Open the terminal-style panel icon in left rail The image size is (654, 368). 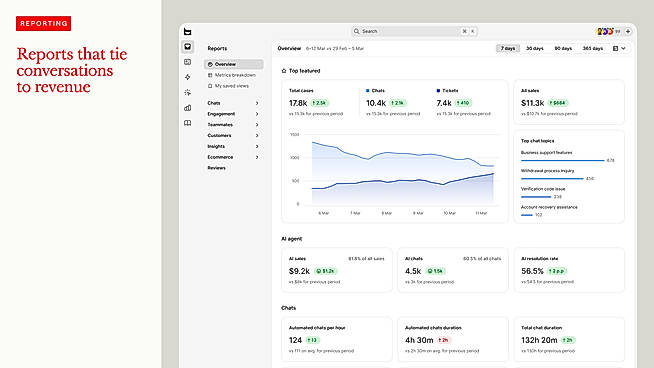click(188, 62)
